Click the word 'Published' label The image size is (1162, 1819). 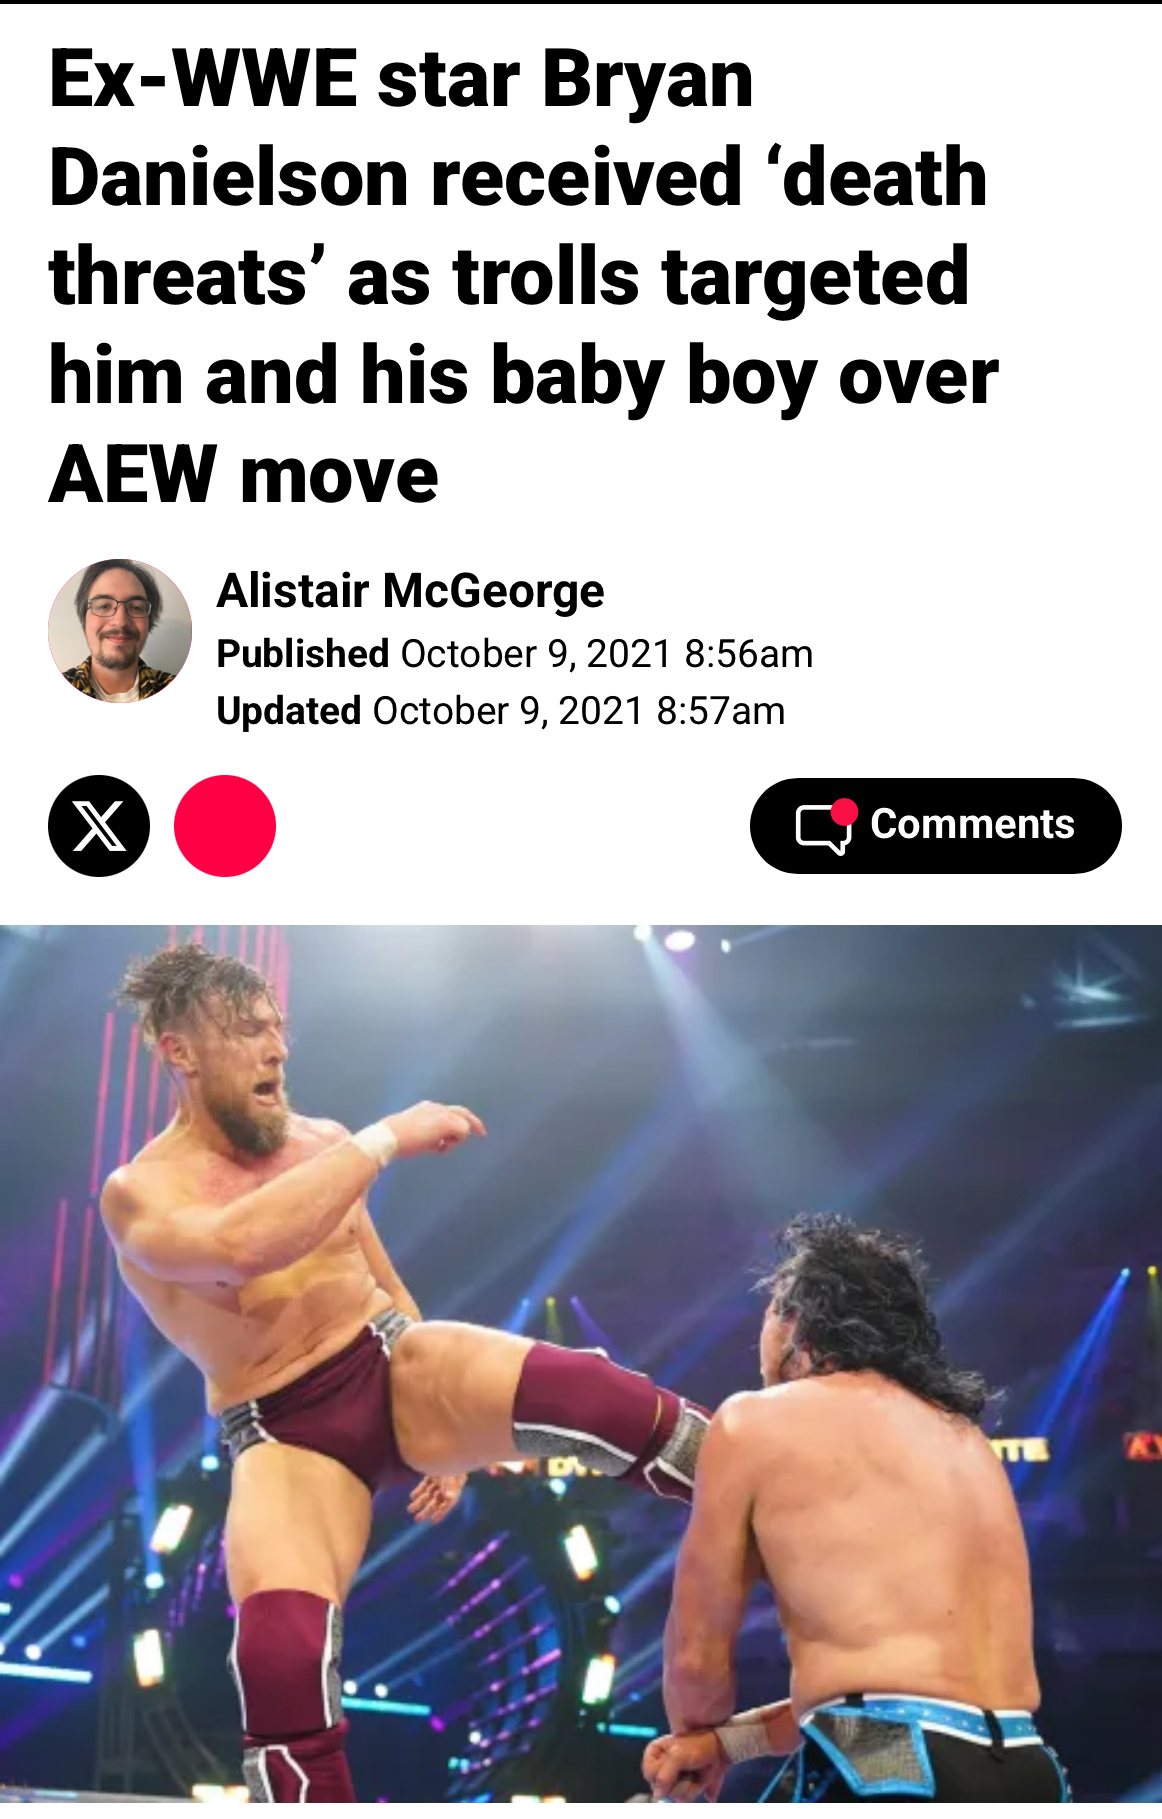[x=303, y=654]
